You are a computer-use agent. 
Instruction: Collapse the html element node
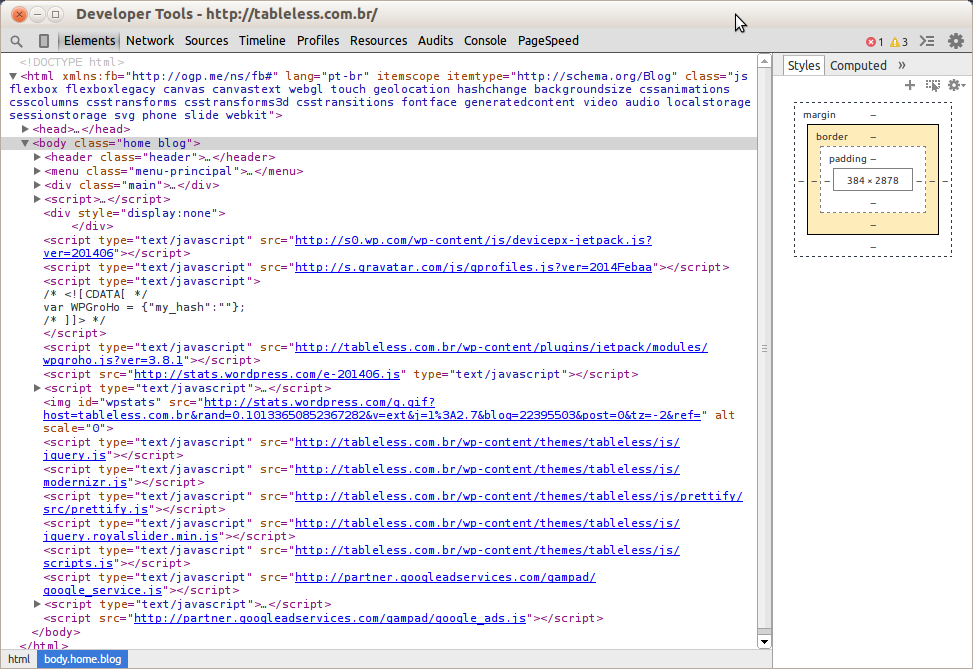tap(13, 76)
